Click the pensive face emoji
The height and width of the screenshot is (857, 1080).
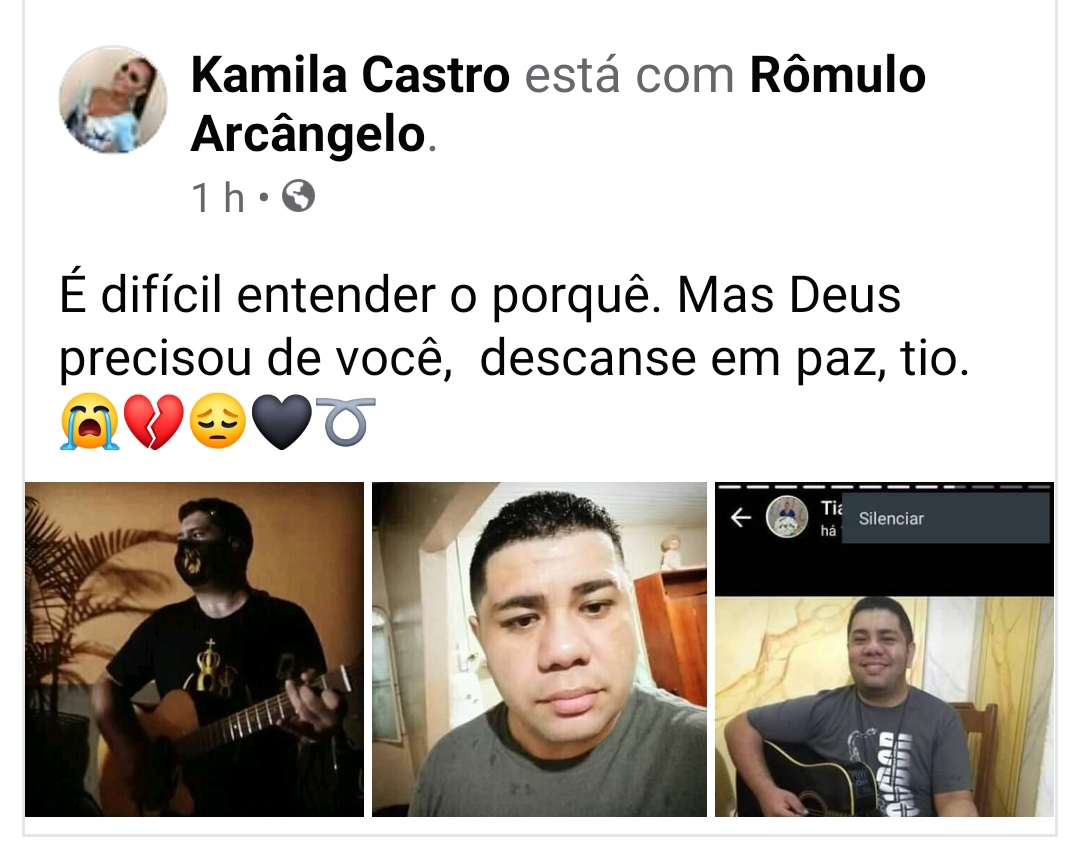[217, 422]
